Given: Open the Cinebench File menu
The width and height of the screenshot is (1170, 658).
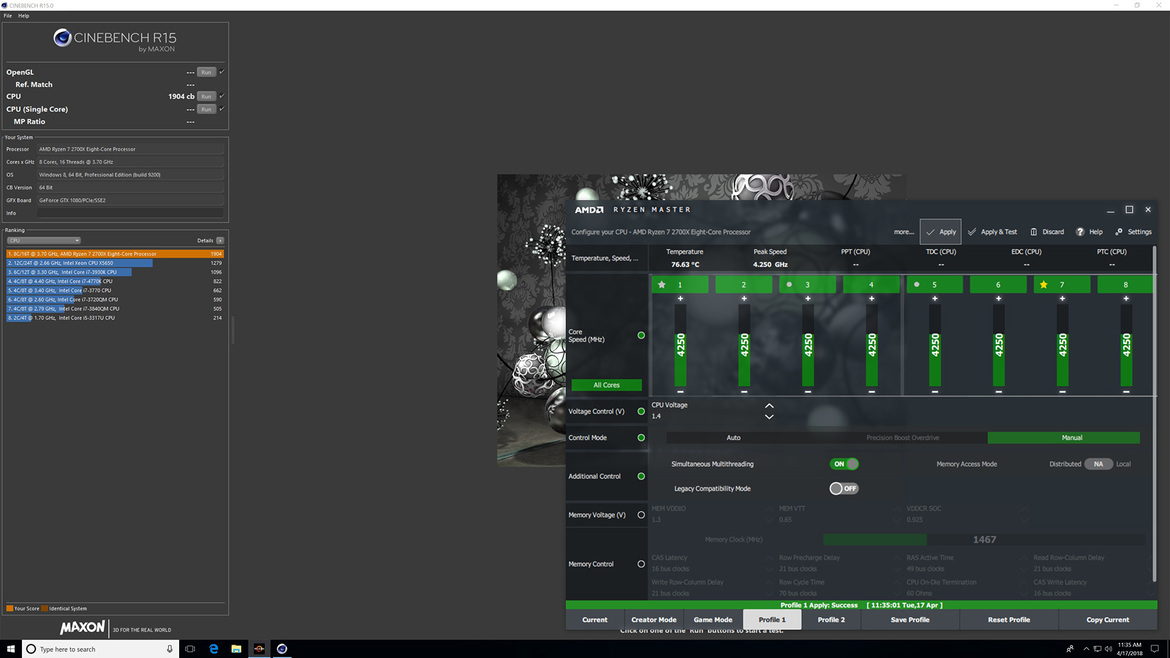Looking at the screenshot, I should pos(7,16).
